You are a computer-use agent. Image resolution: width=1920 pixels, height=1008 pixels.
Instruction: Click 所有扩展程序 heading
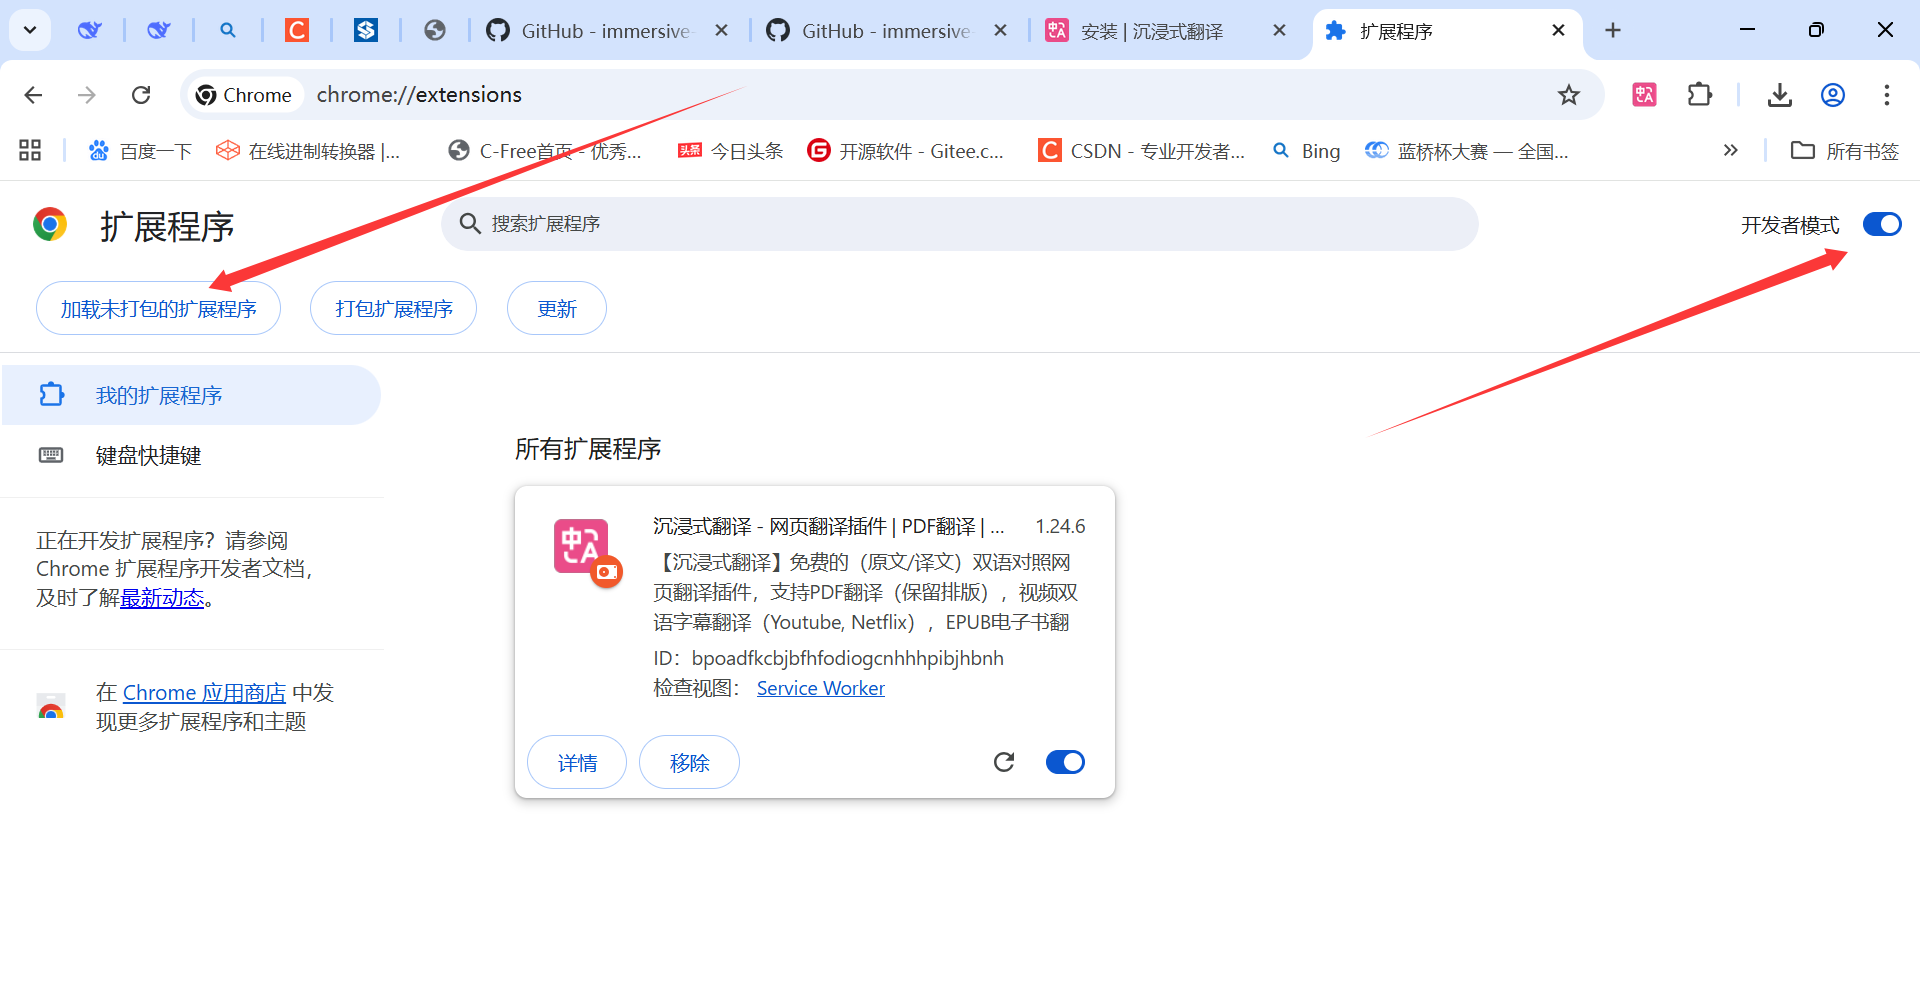coord(588,449)
